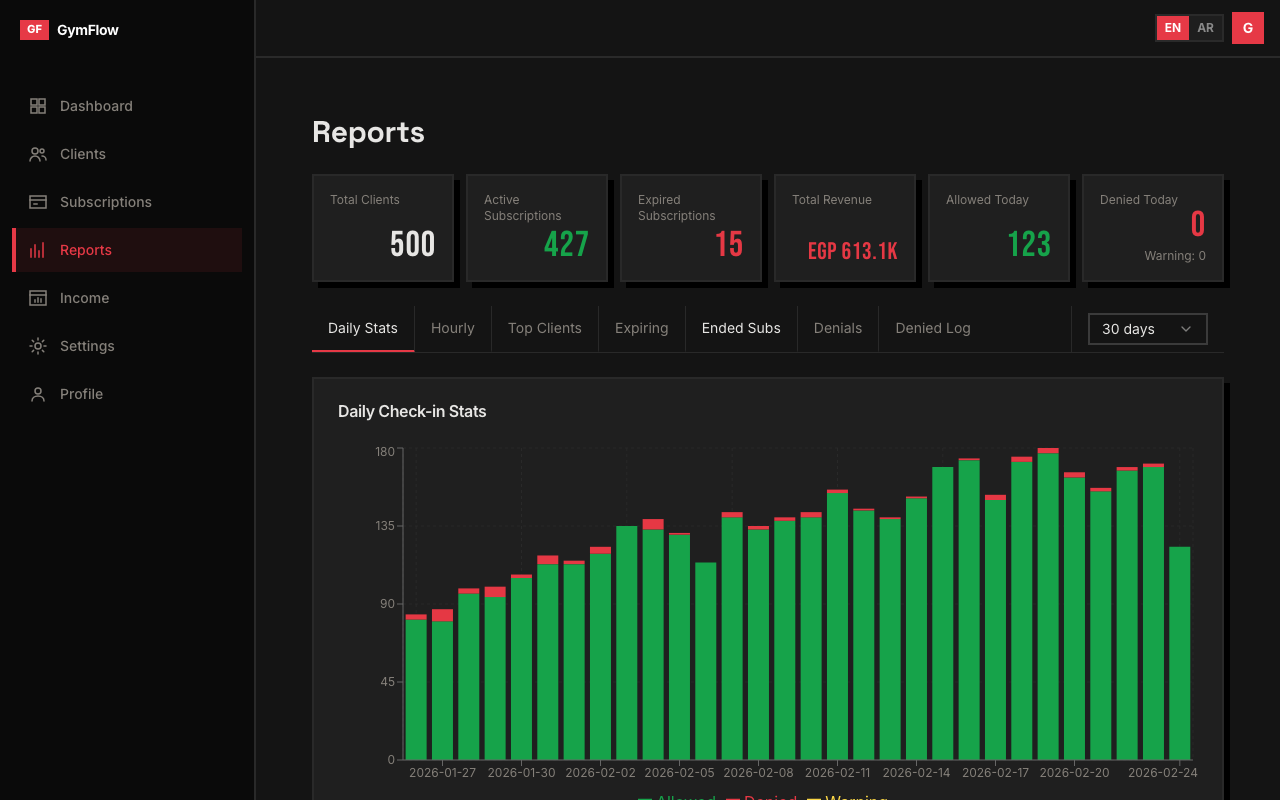1280x800 pixels.
Task: Click the Profile person icon
Action: coord(38,394)
